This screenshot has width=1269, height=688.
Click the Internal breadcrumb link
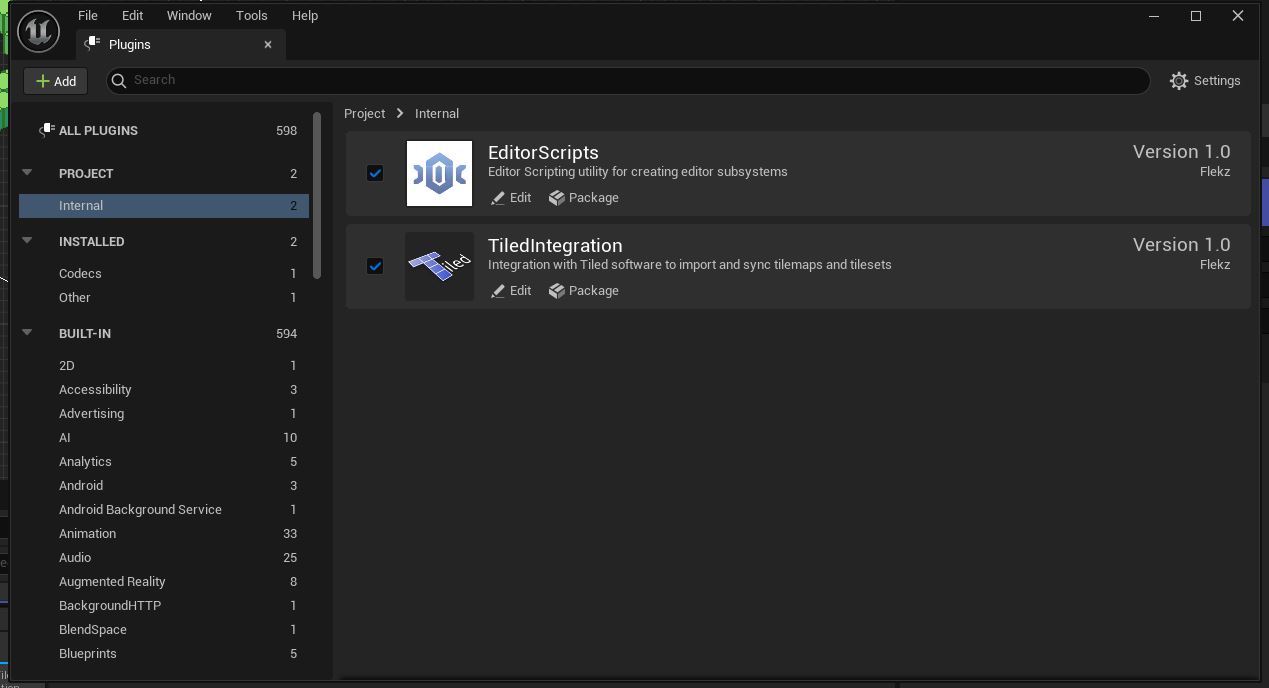coord(437,113)
